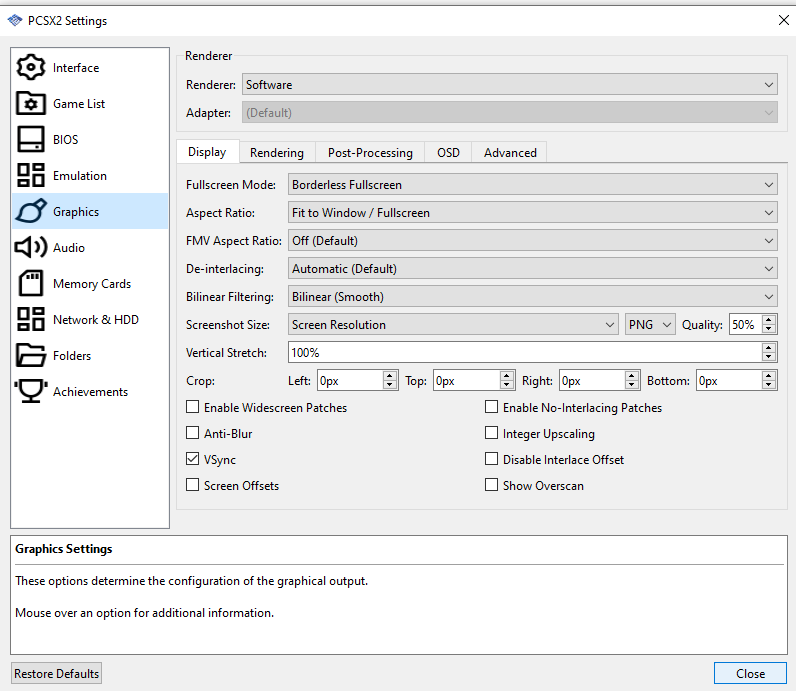Open the Advanced tab
796x691 pixels.
(x=510, y=152)
